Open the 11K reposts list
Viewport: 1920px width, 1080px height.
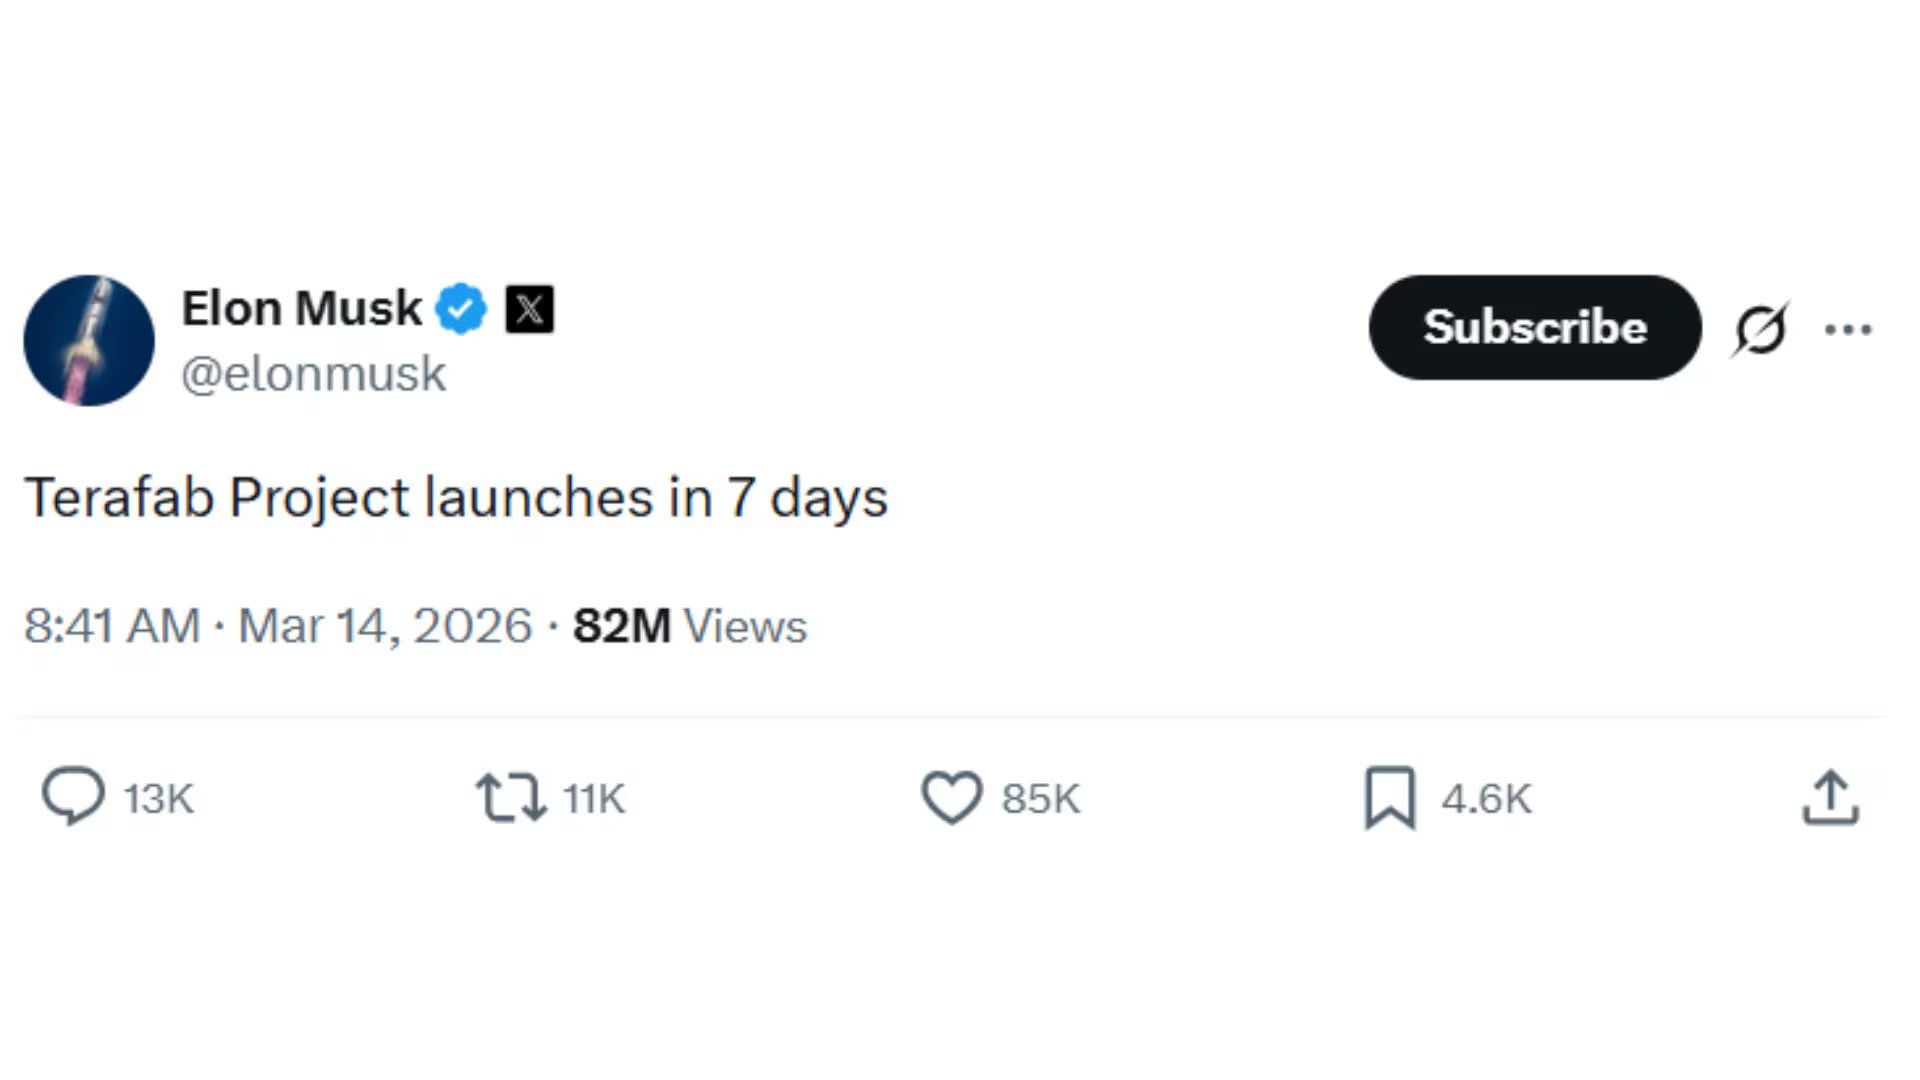[590, 797]
